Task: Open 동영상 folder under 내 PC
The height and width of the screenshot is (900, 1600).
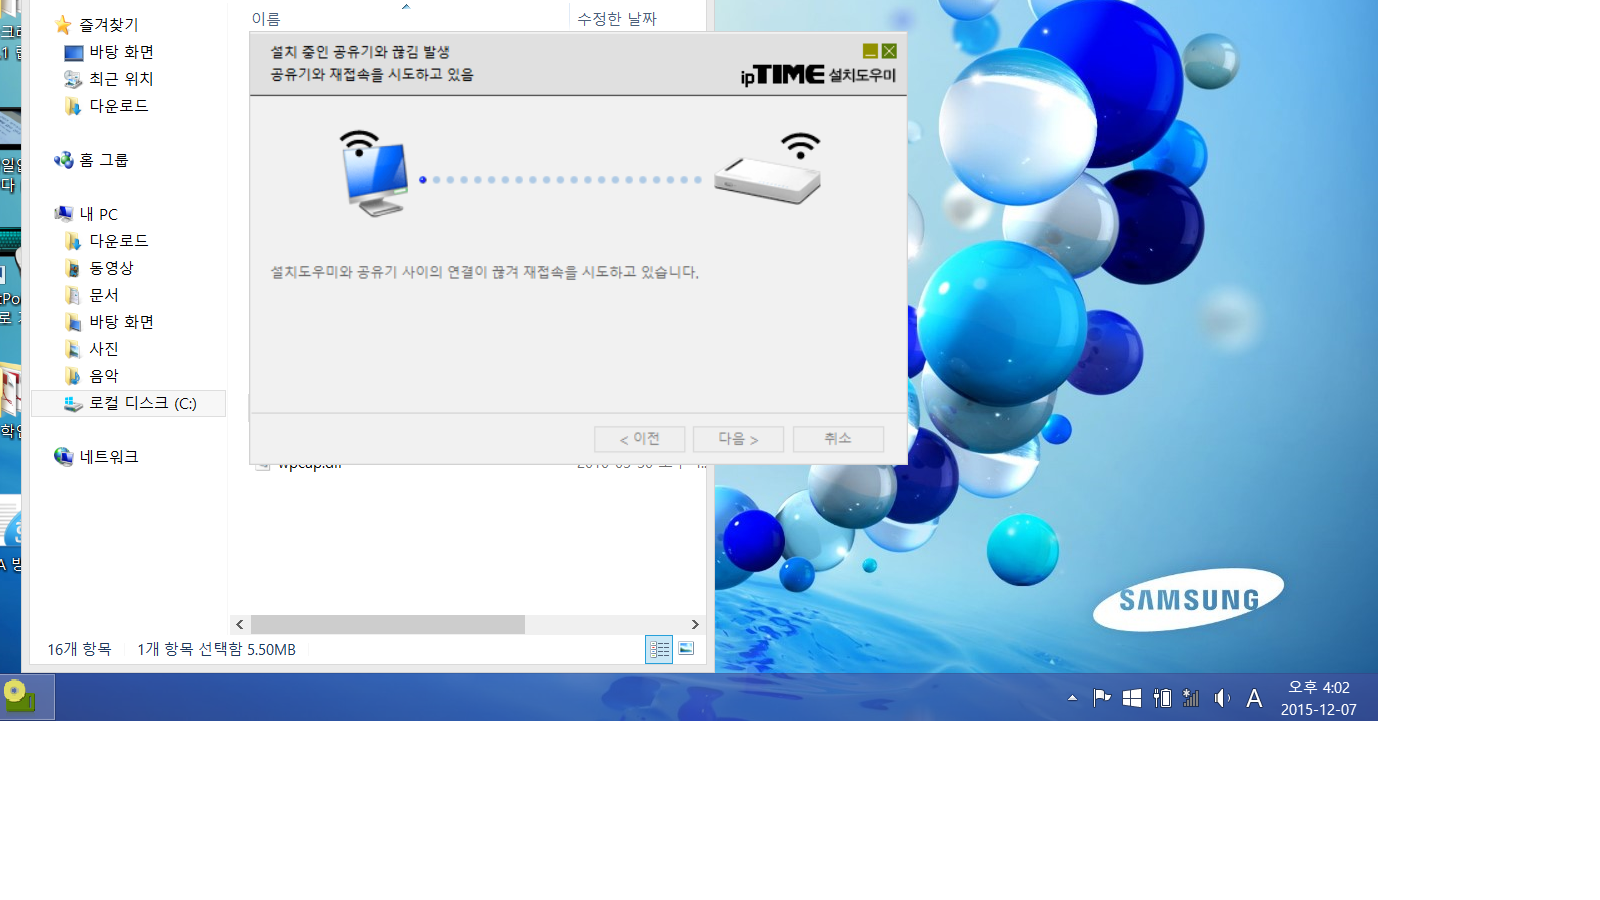Action: click(99, 268)
